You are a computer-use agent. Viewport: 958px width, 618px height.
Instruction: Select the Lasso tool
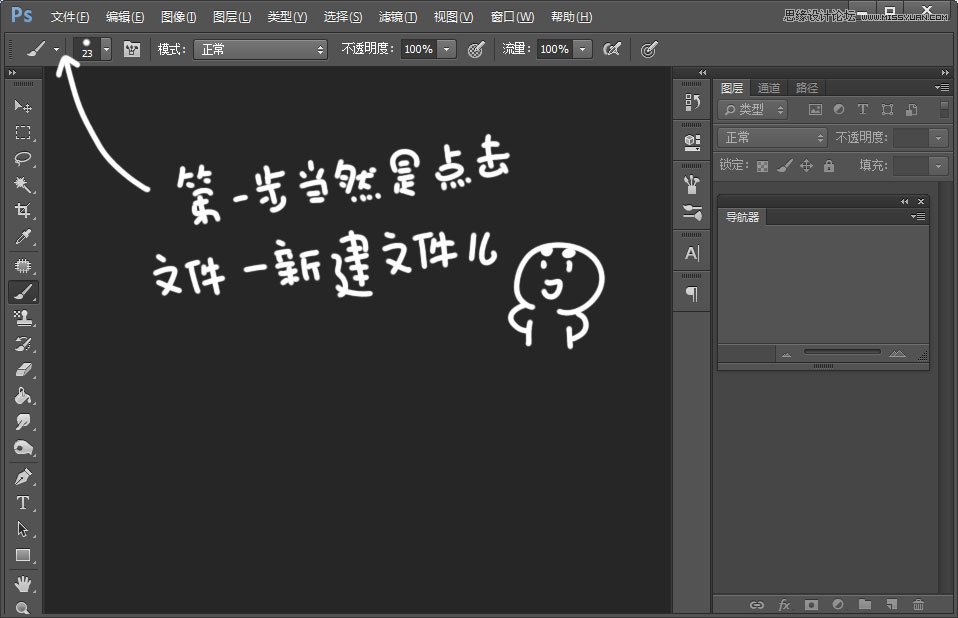pos(23,159)
